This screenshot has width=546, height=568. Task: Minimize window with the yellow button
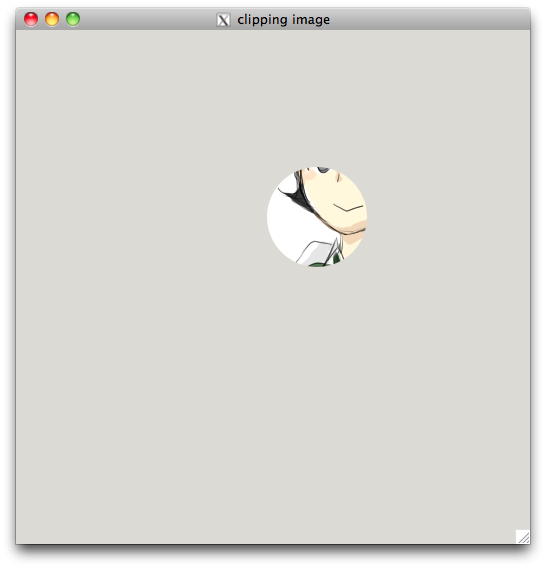click(52, 19)
